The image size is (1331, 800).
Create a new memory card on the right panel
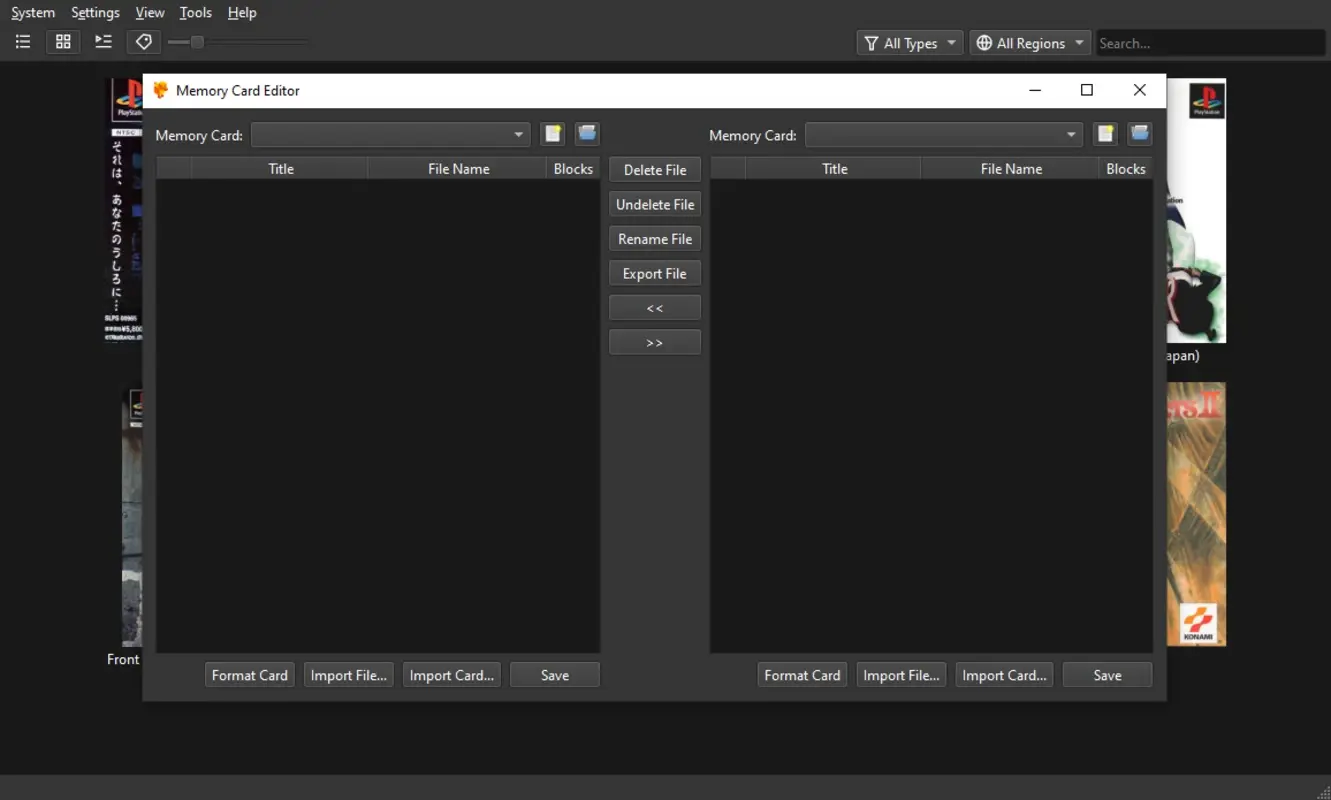click(x=1105, y=133)
